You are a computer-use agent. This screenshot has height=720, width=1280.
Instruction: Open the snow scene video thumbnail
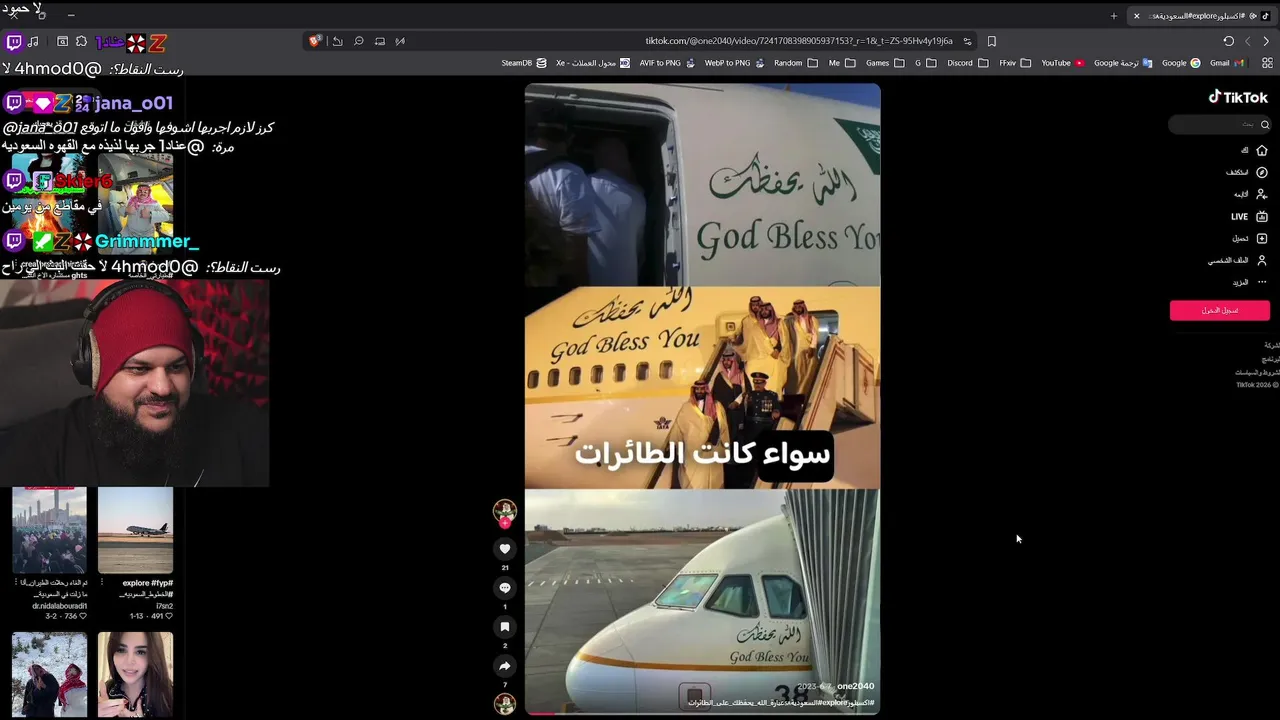[49, 675]
